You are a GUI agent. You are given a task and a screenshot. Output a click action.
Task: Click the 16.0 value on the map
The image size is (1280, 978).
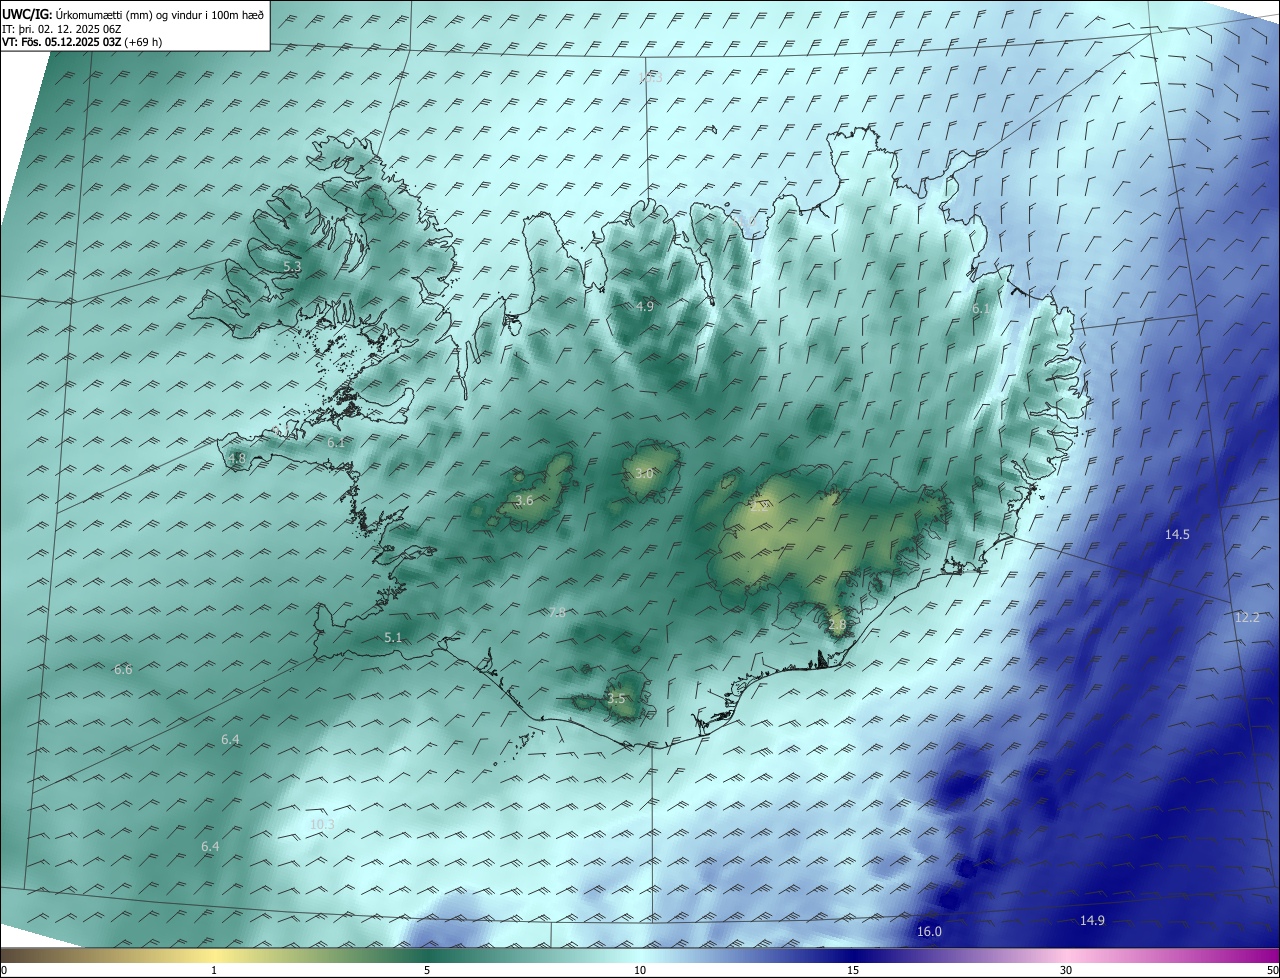click(929, 931)
